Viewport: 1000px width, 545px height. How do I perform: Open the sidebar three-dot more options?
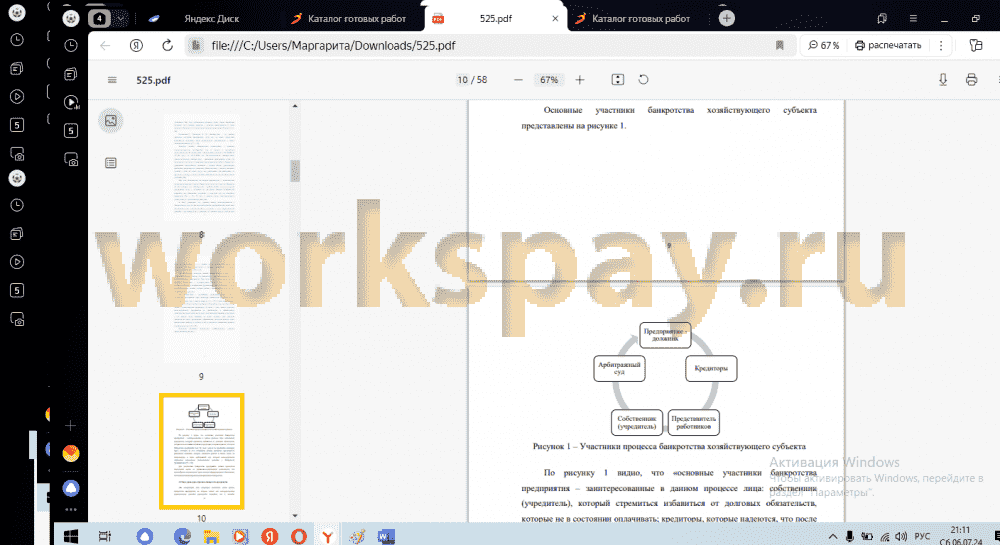pyautogui.click(x=71, y=509)
